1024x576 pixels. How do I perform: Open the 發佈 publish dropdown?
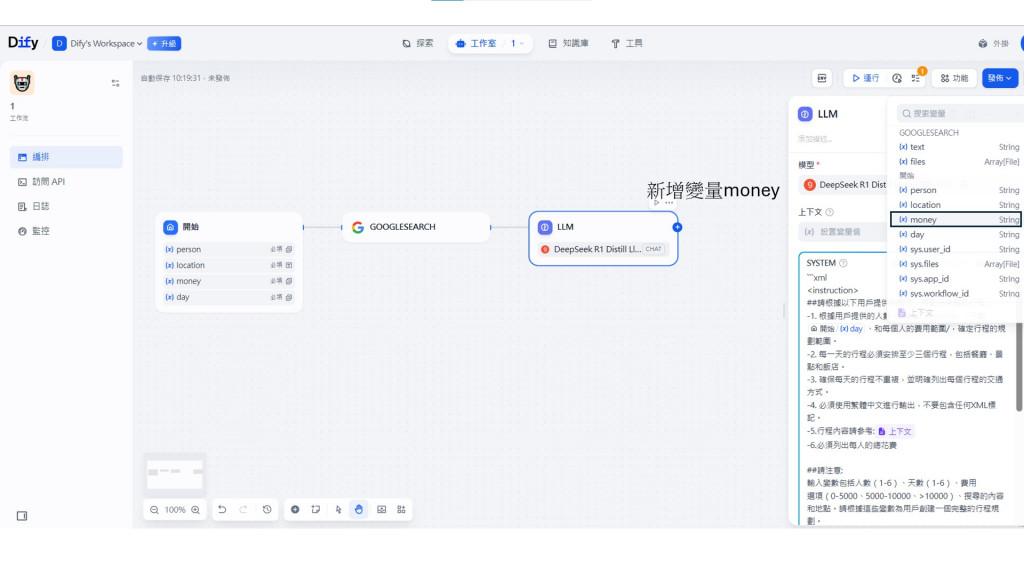pyautogui.click(x=1000, y=78)
